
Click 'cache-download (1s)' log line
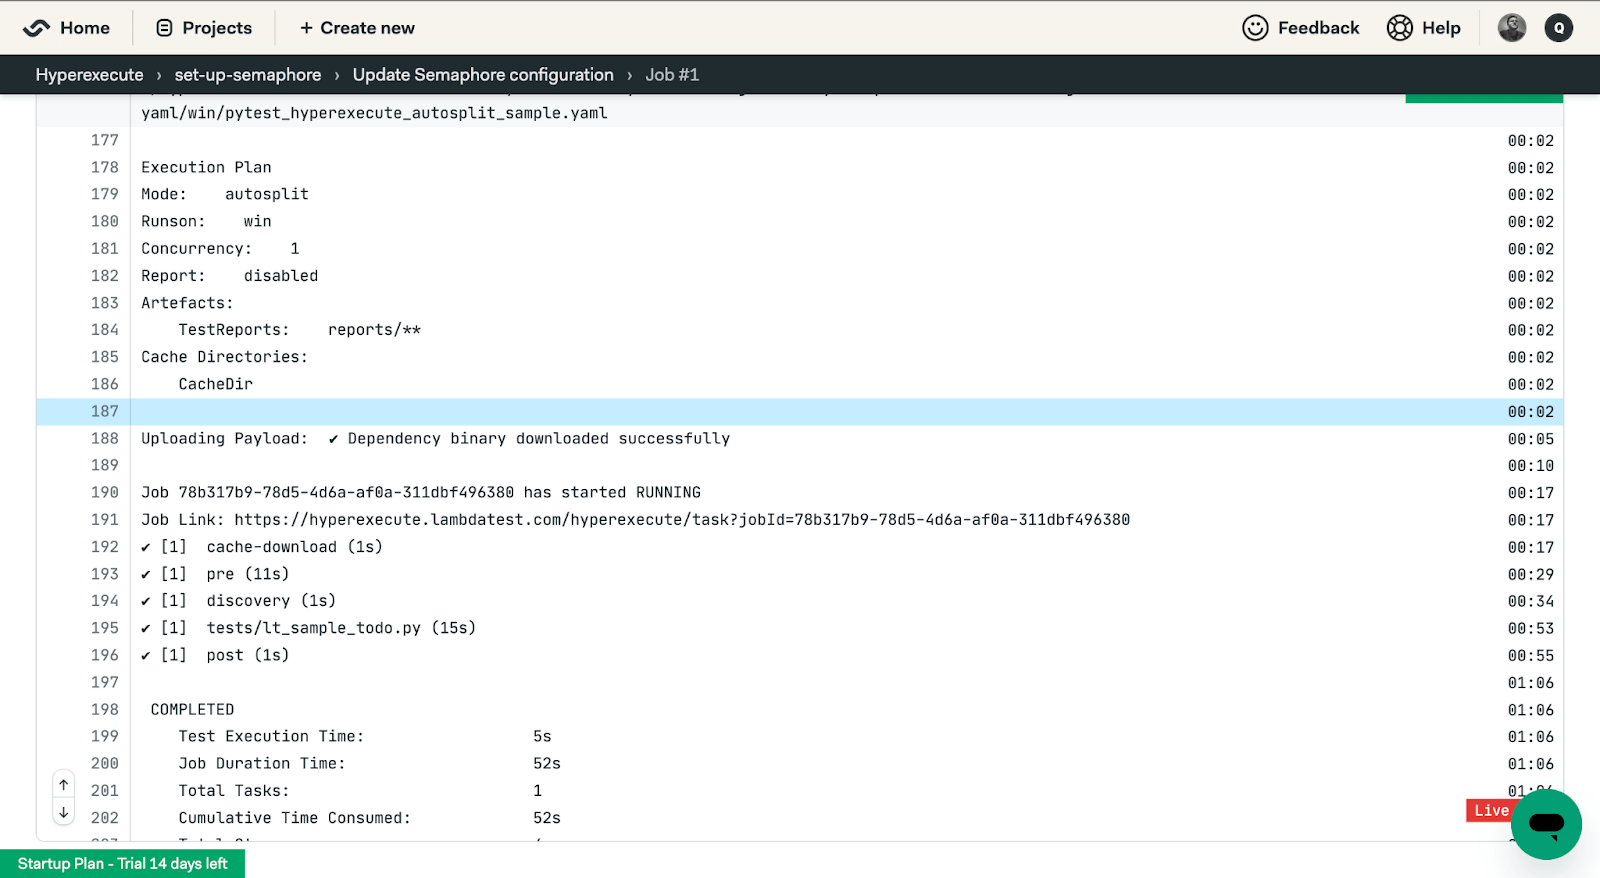coord(262,547)
